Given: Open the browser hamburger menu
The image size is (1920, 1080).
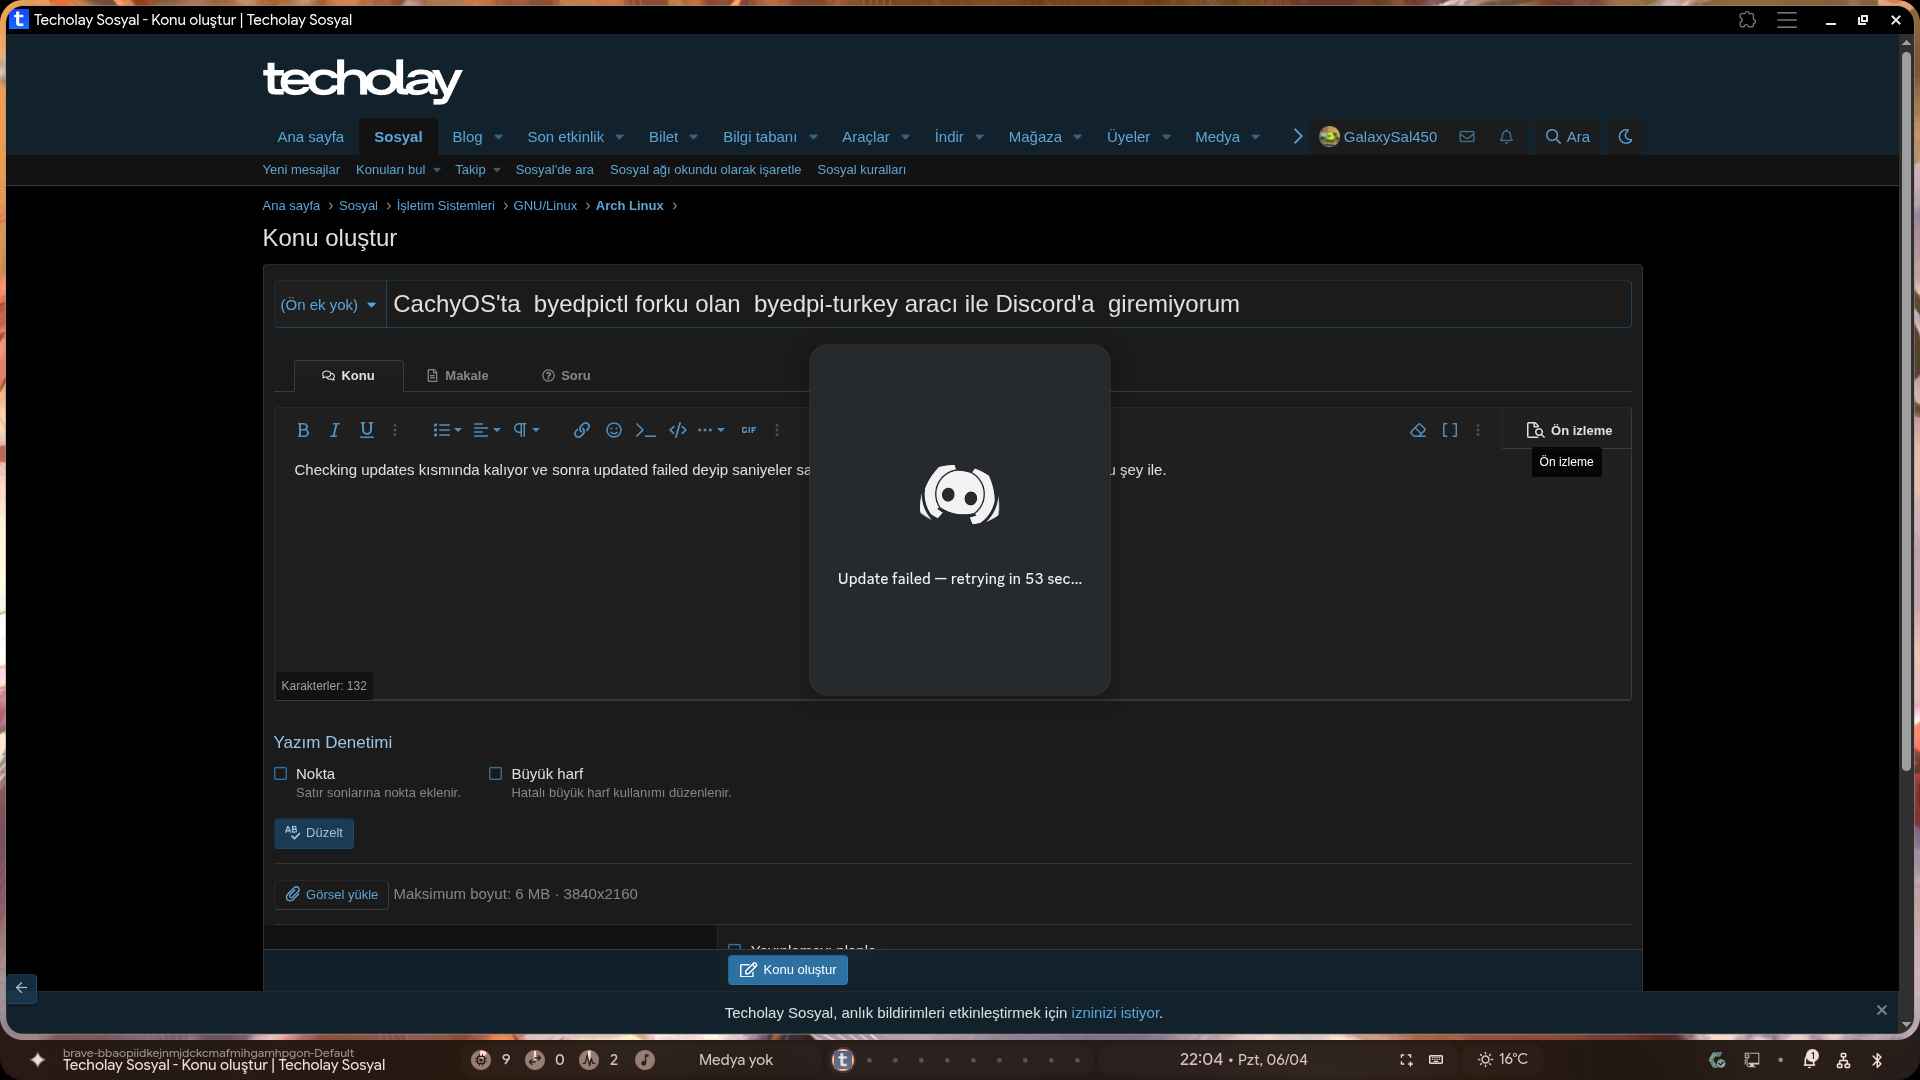Looking at the screenshot, I should click(x=1787, y=20).
